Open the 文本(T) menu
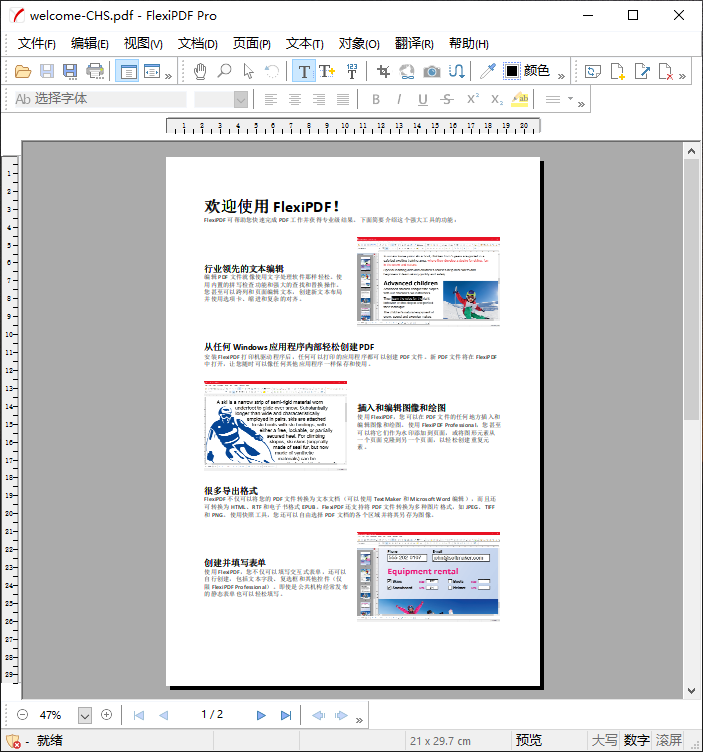This screenshot has height=752, width=703. click(x=305, y=44)
